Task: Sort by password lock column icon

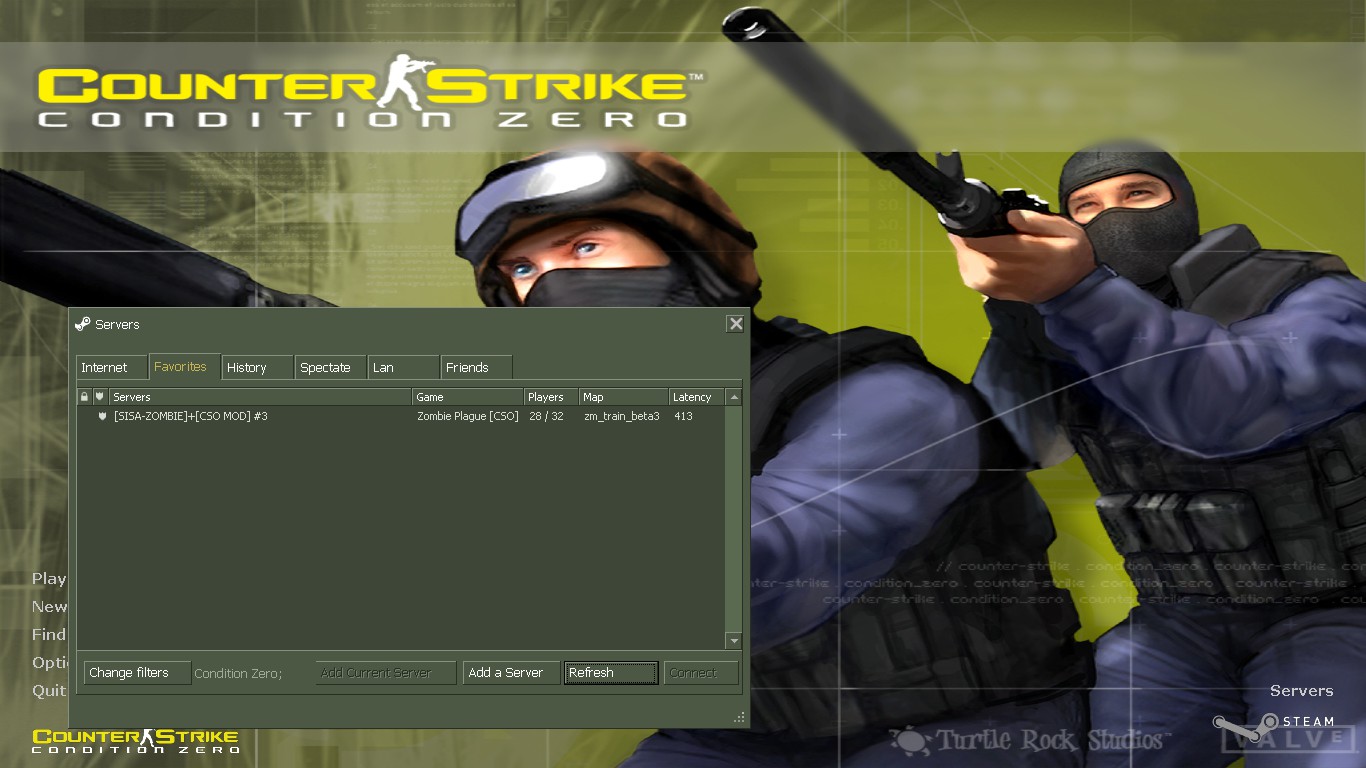Action: (x=84, y=397)
